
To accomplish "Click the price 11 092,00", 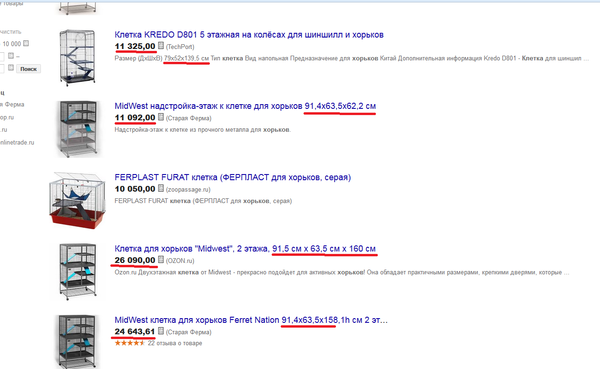I will point(135,118).
